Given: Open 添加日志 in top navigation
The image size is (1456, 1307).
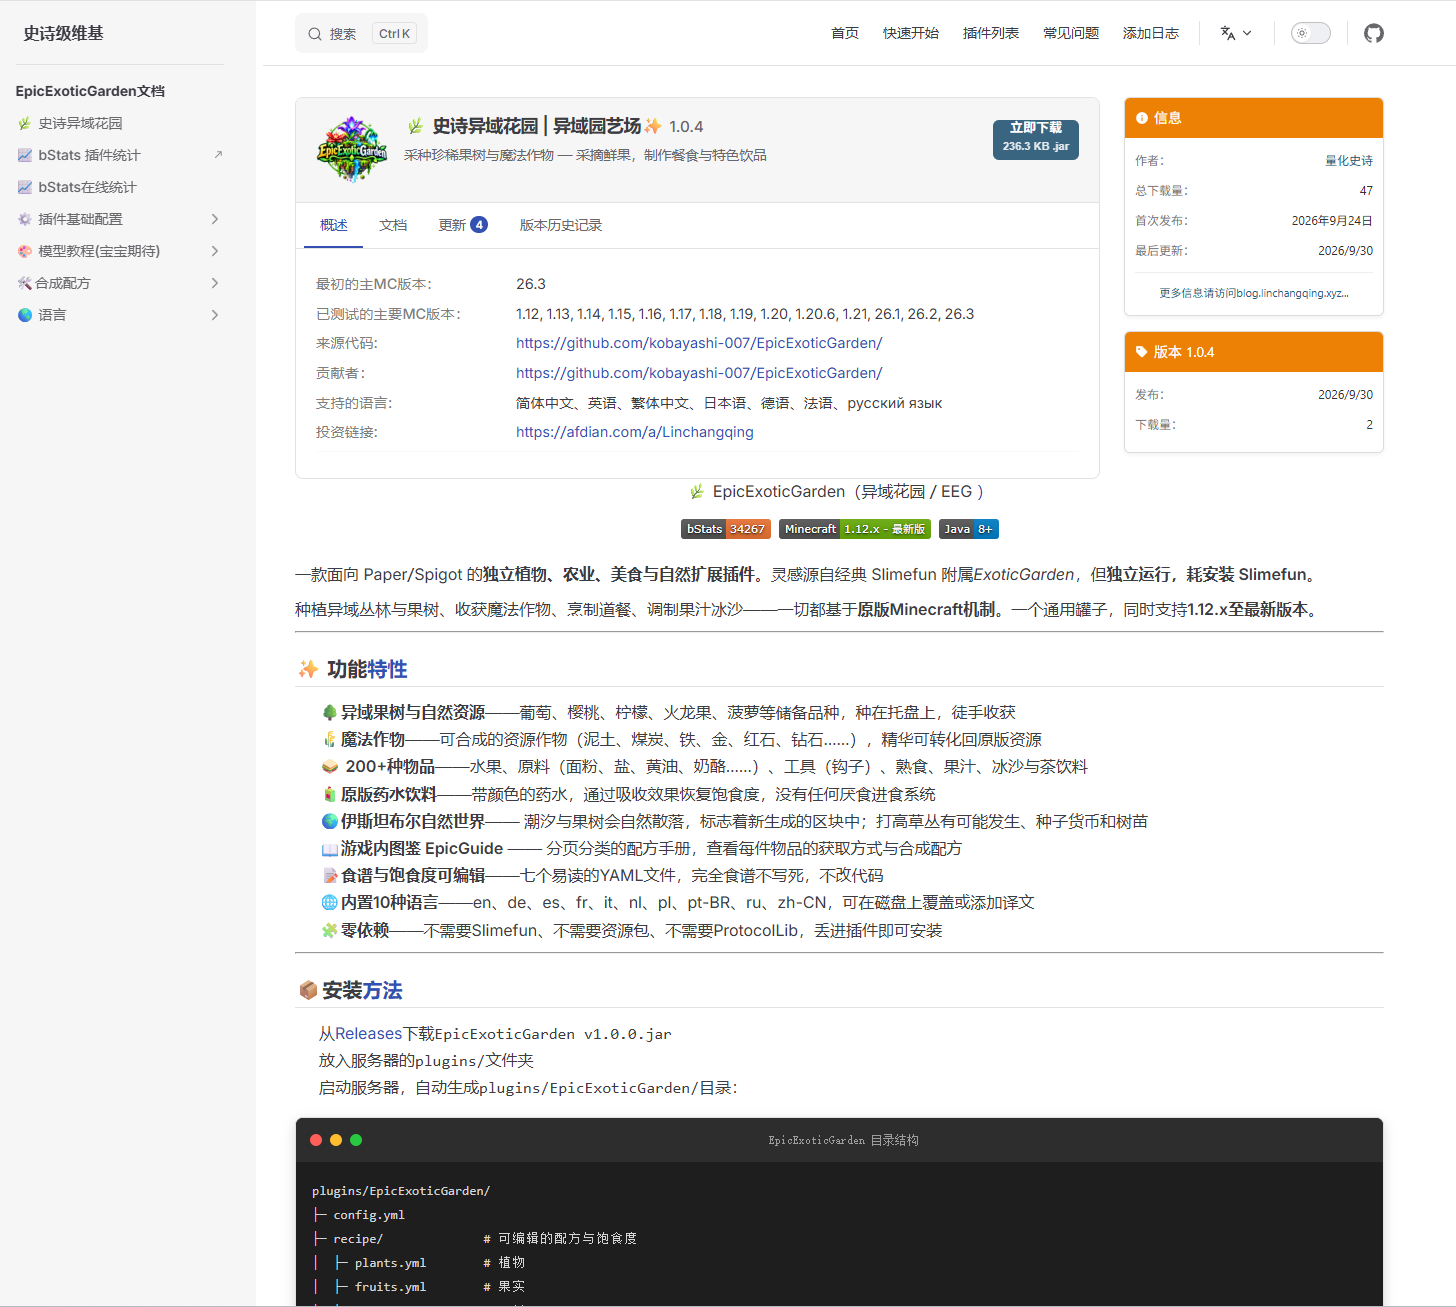Looking at the screenshot, I should [x=1151, y=33].
